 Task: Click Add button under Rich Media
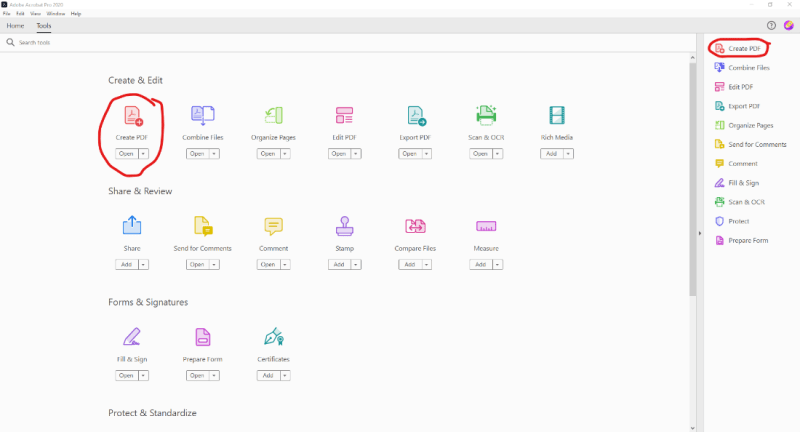point(552,154)
